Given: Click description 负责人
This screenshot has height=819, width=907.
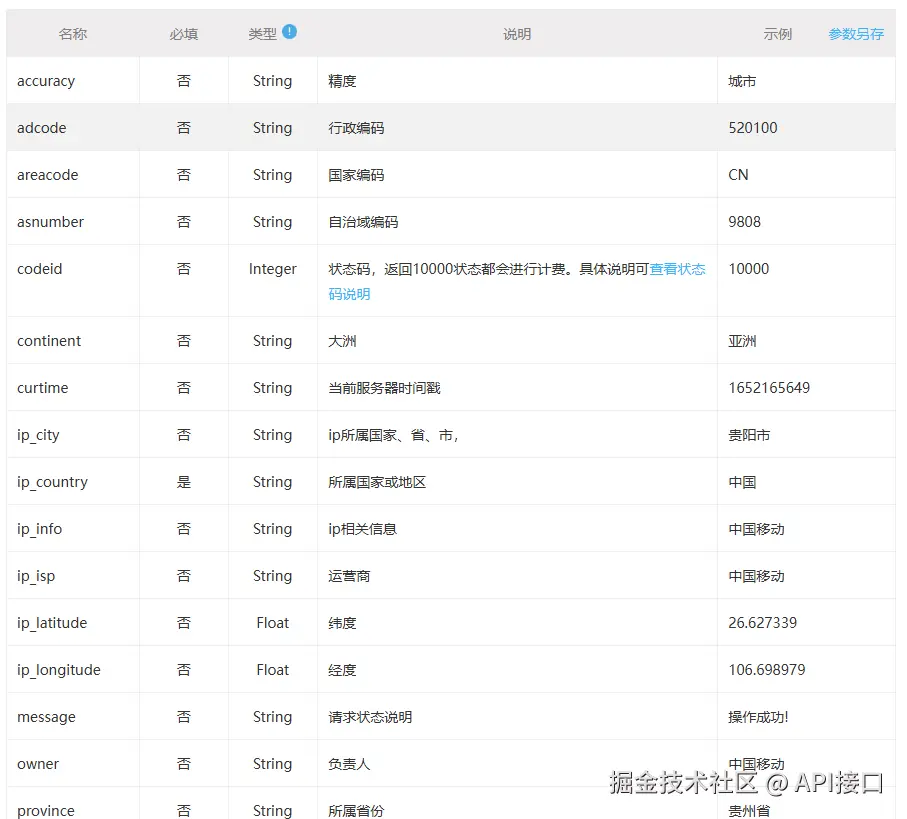Looking at the screenshot, I should pyautogui.click(x=349, y=763).
